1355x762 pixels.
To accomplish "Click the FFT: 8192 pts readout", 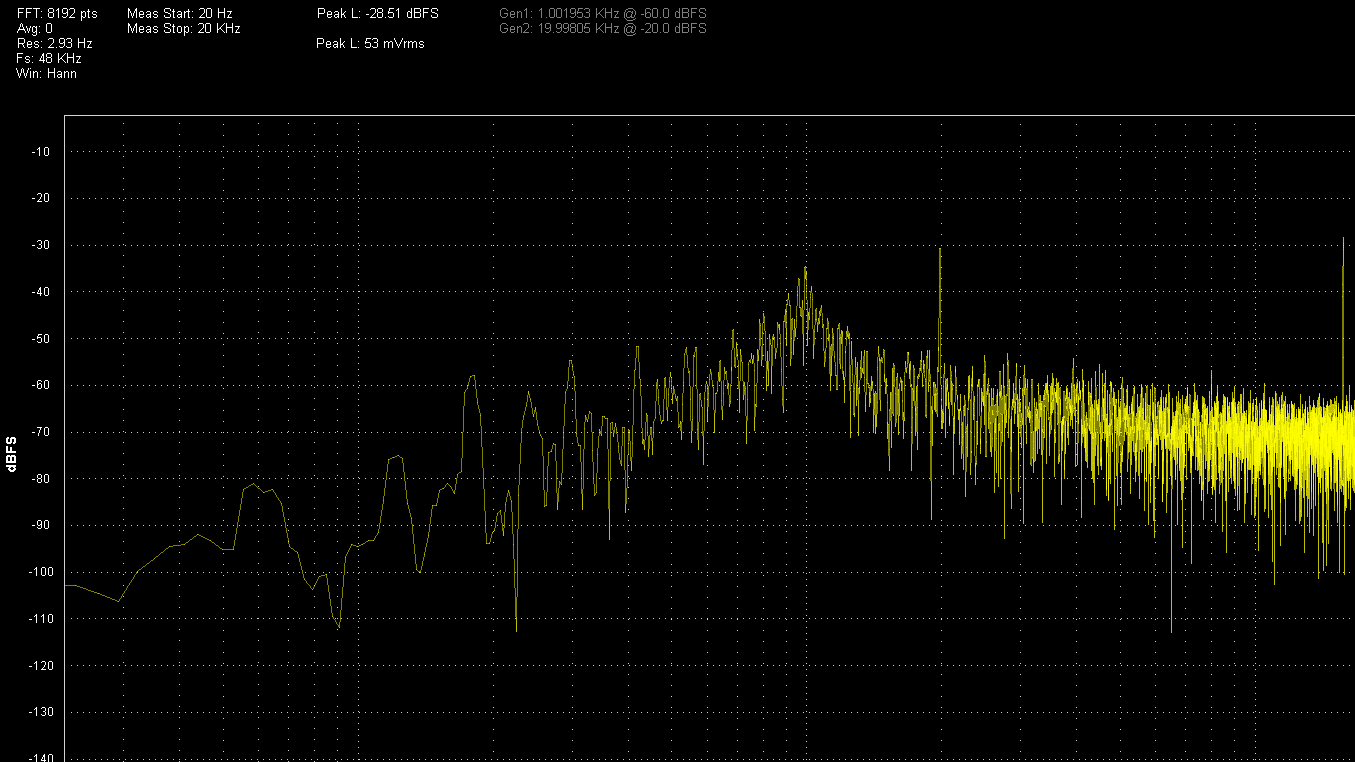I will point(57,14).
